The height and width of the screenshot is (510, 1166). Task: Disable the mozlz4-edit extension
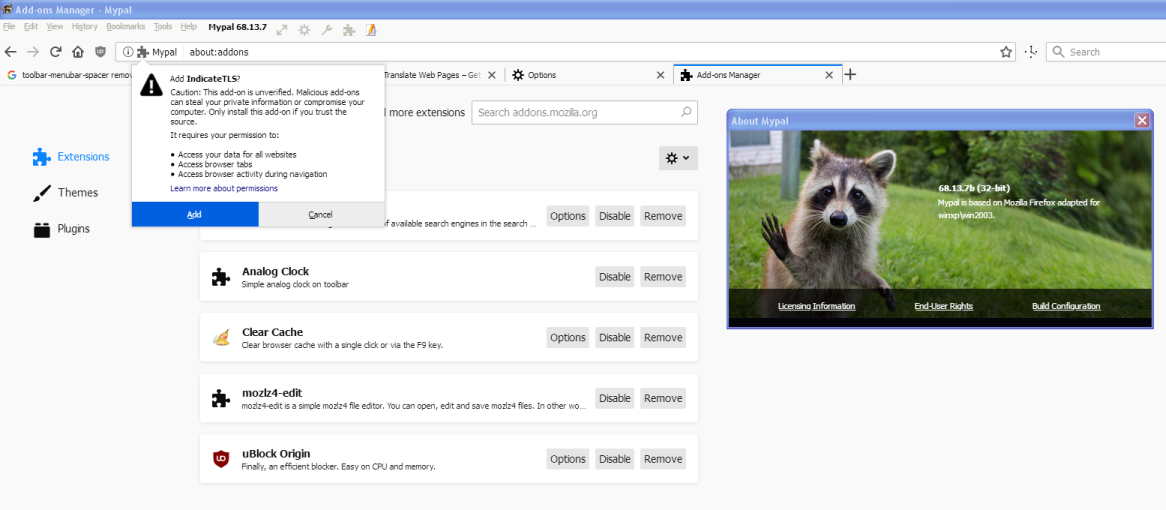615,398
